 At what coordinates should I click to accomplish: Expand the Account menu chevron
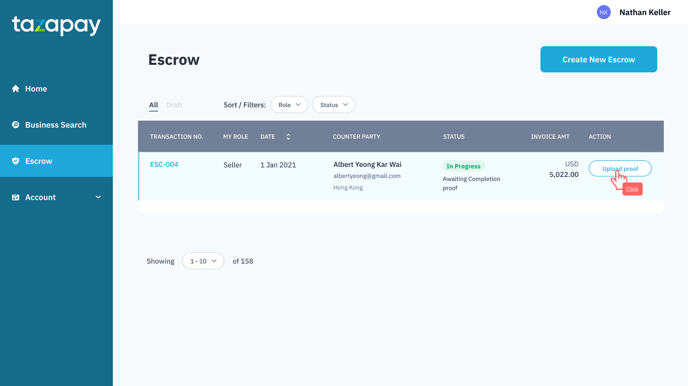(98, 197)
